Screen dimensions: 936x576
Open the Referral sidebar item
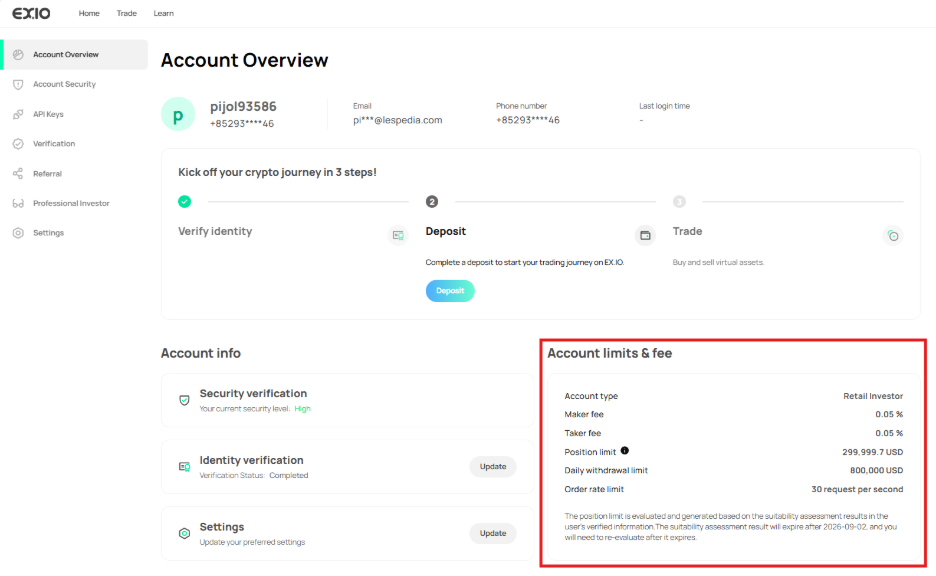click(x=47, y=174)
